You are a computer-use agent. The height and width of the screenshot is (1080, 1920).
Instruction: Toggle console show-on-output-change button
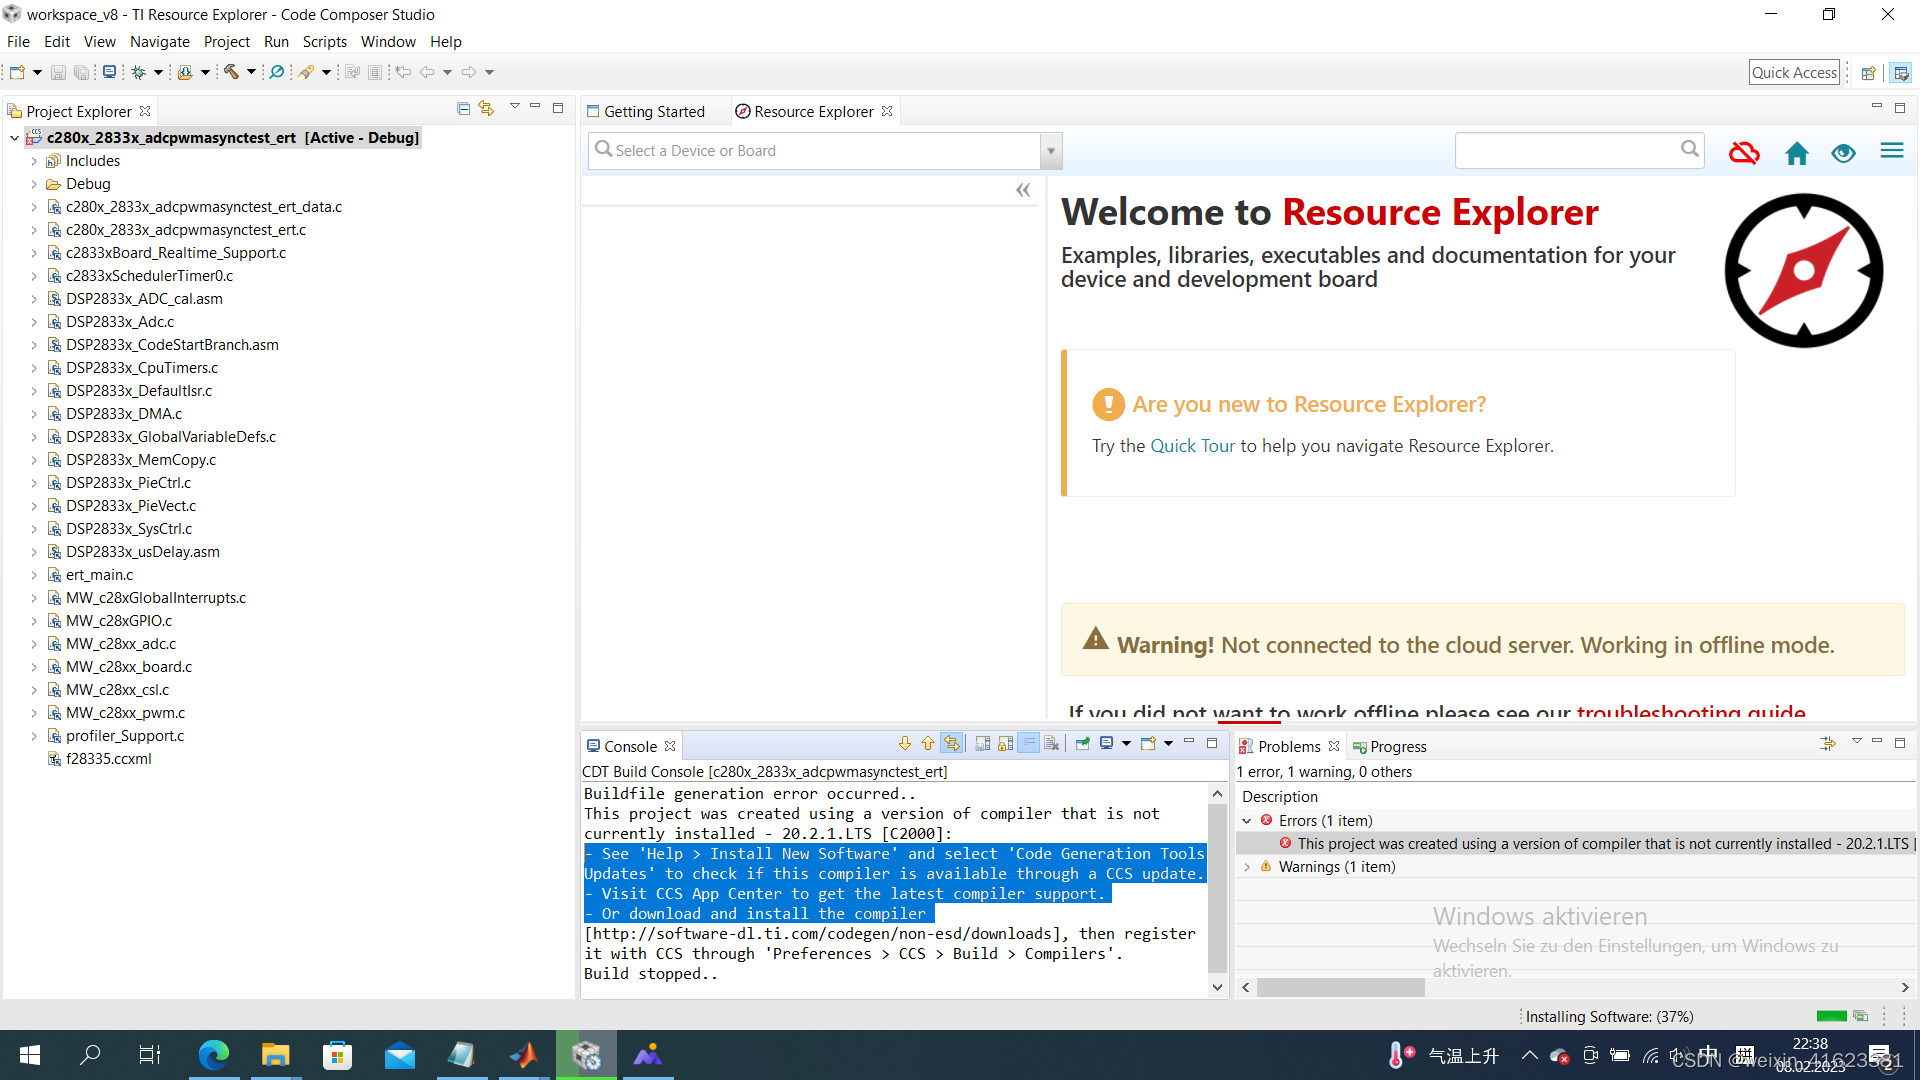1028,743
